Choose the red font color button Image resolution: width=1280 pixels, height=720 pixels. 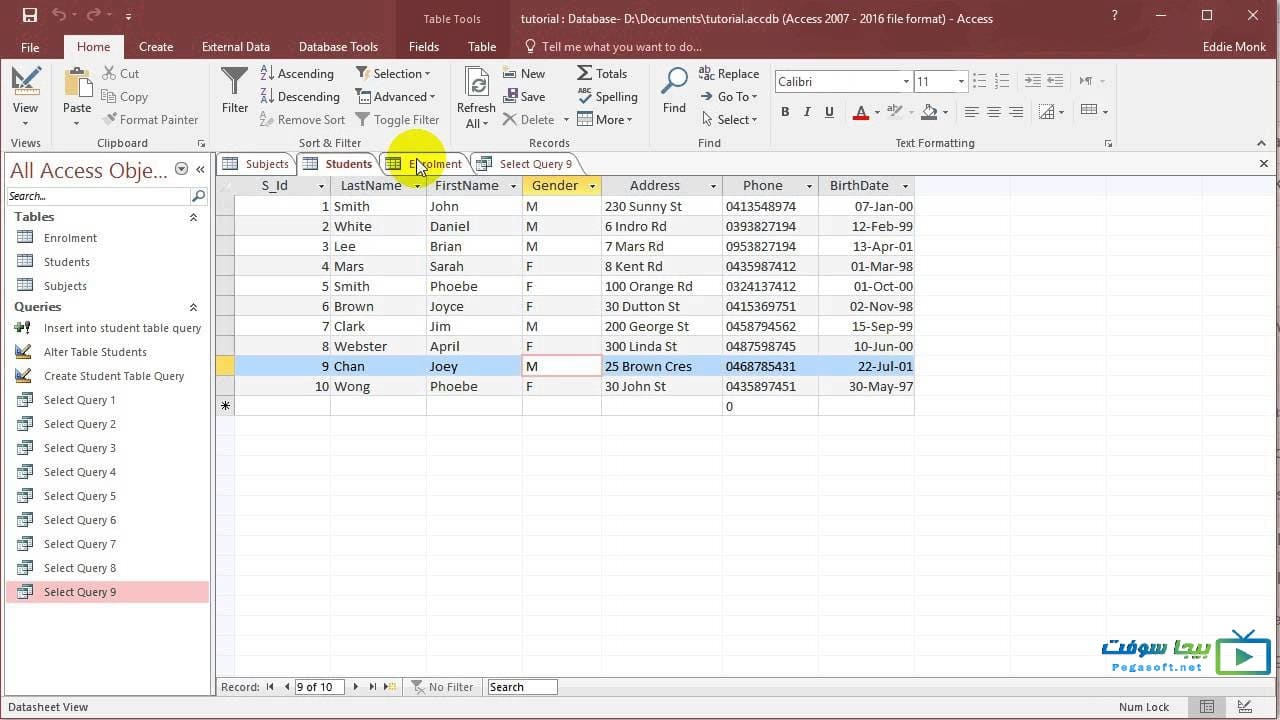(860, 112)
